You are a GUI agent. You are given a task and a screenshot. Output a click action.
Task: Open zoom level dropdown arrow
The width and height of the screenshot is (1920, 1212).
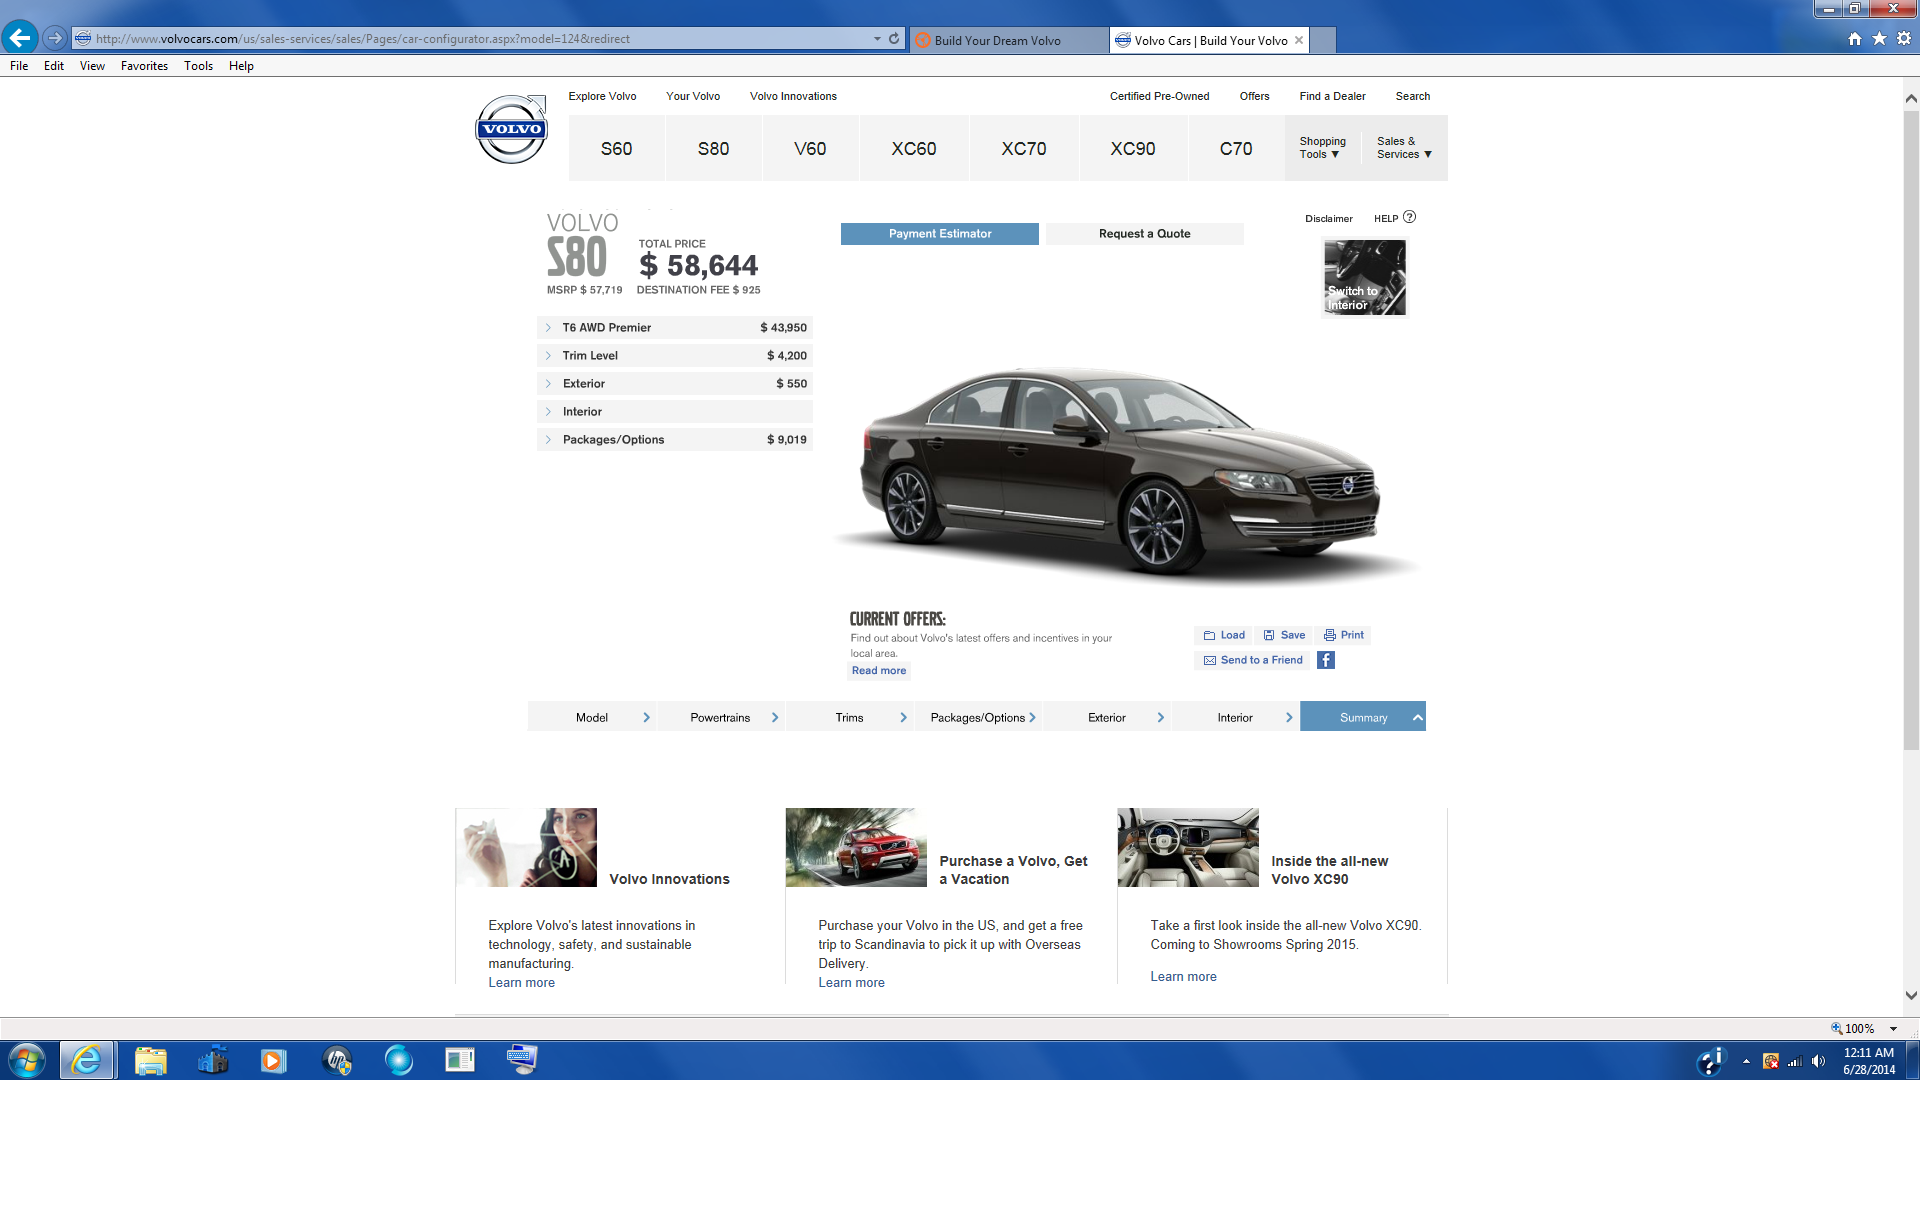[1893, 1029]
